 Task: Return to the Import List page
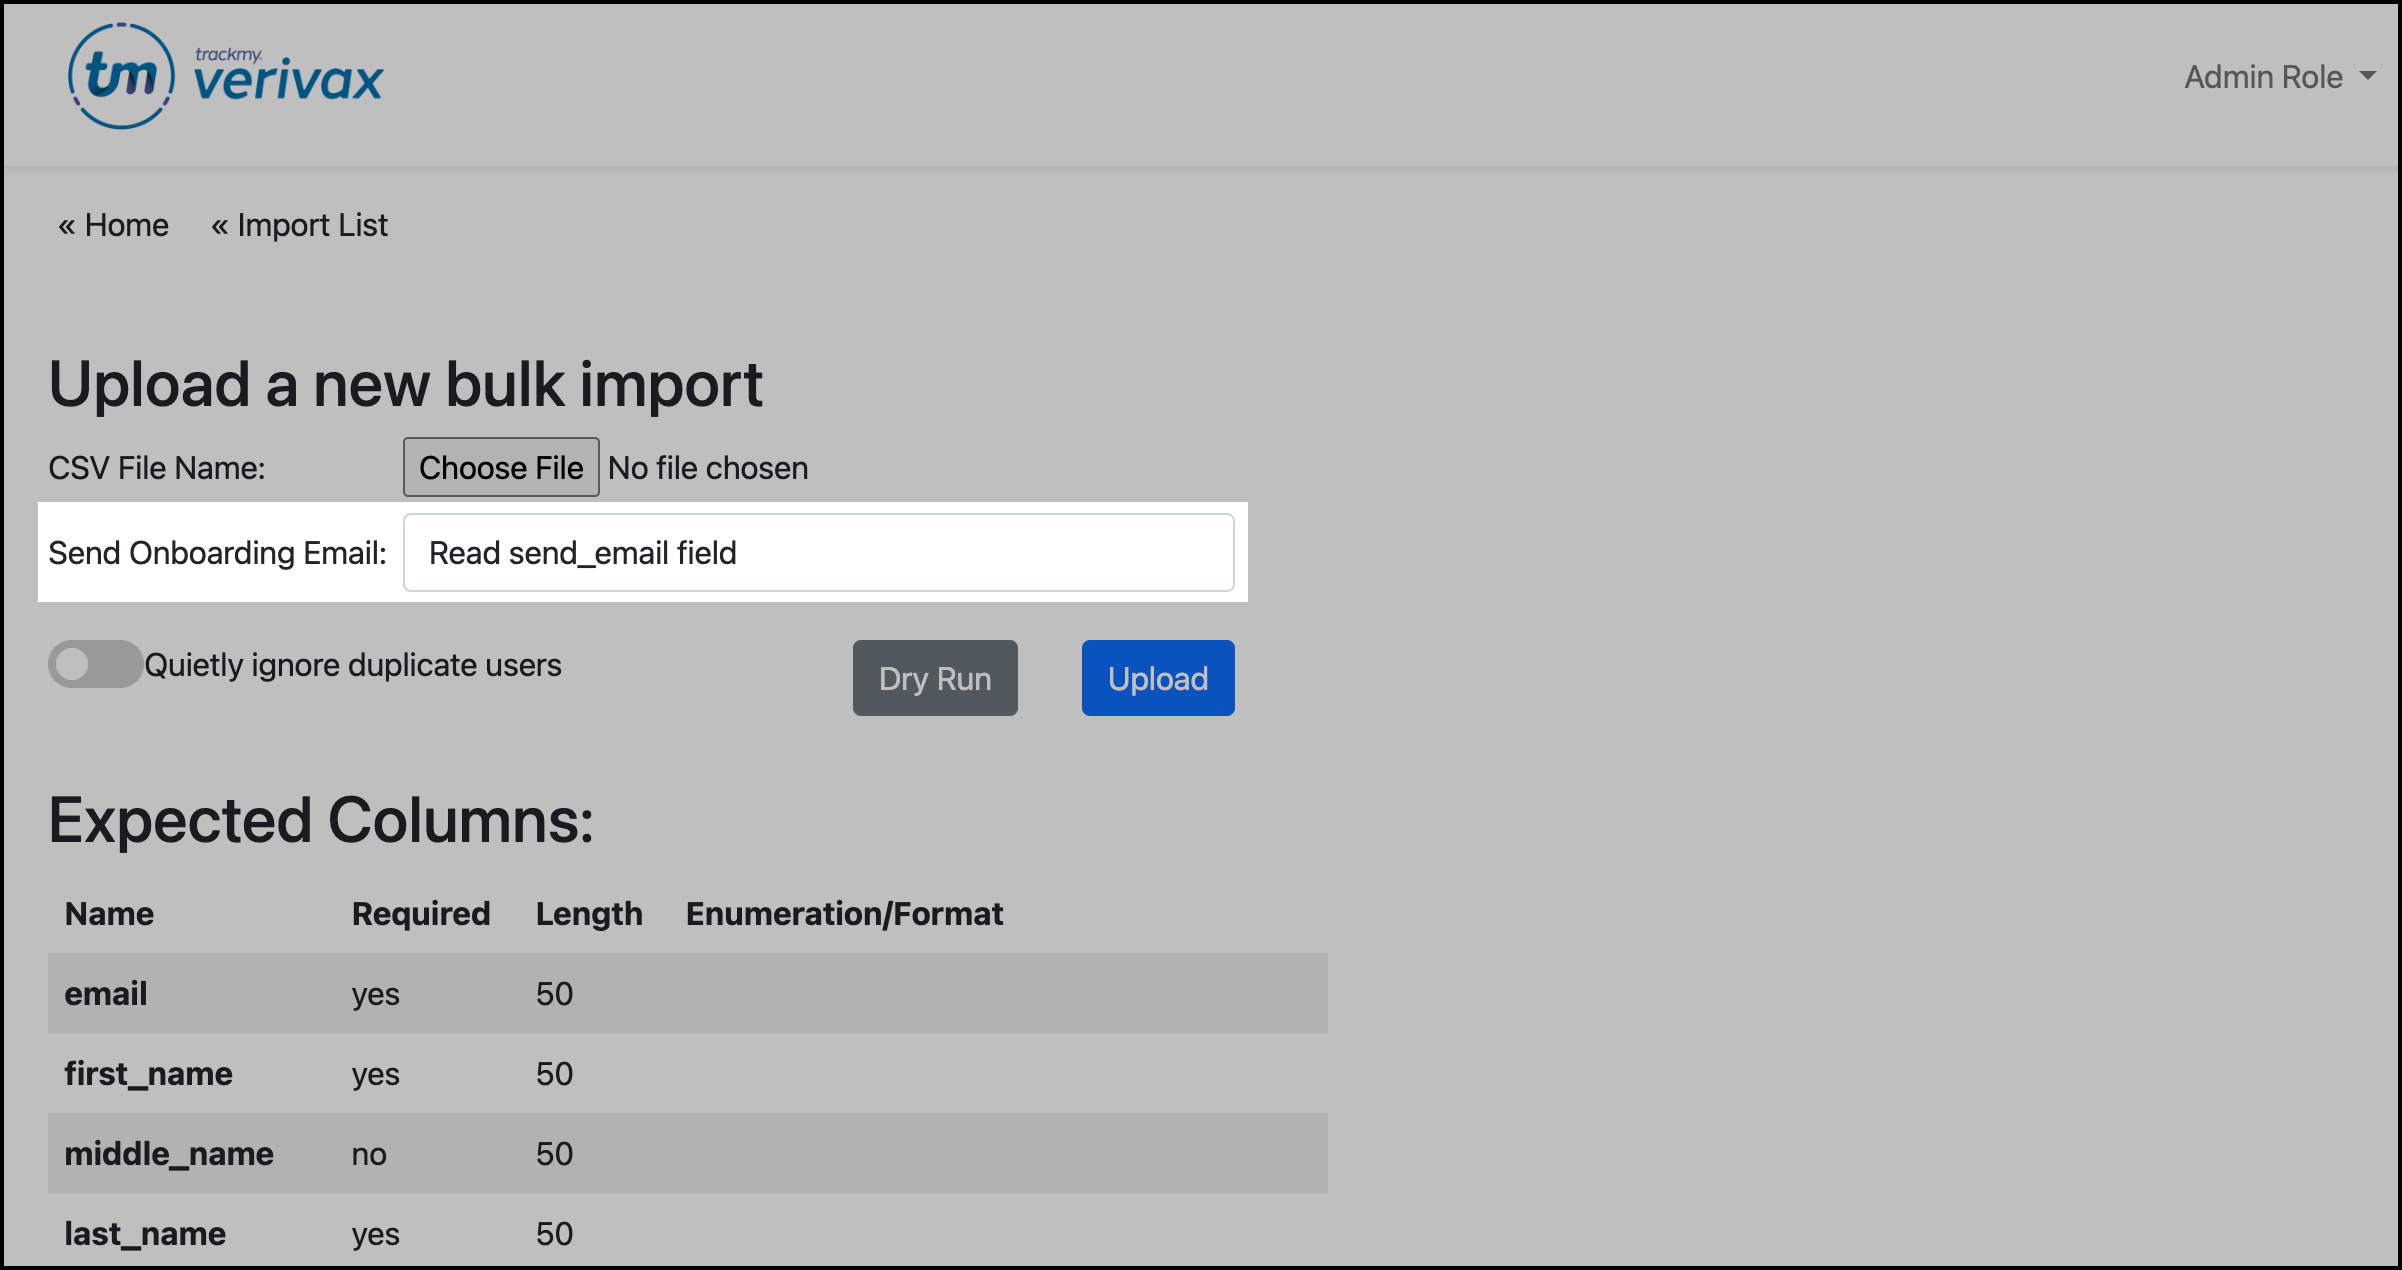[300, 224]
